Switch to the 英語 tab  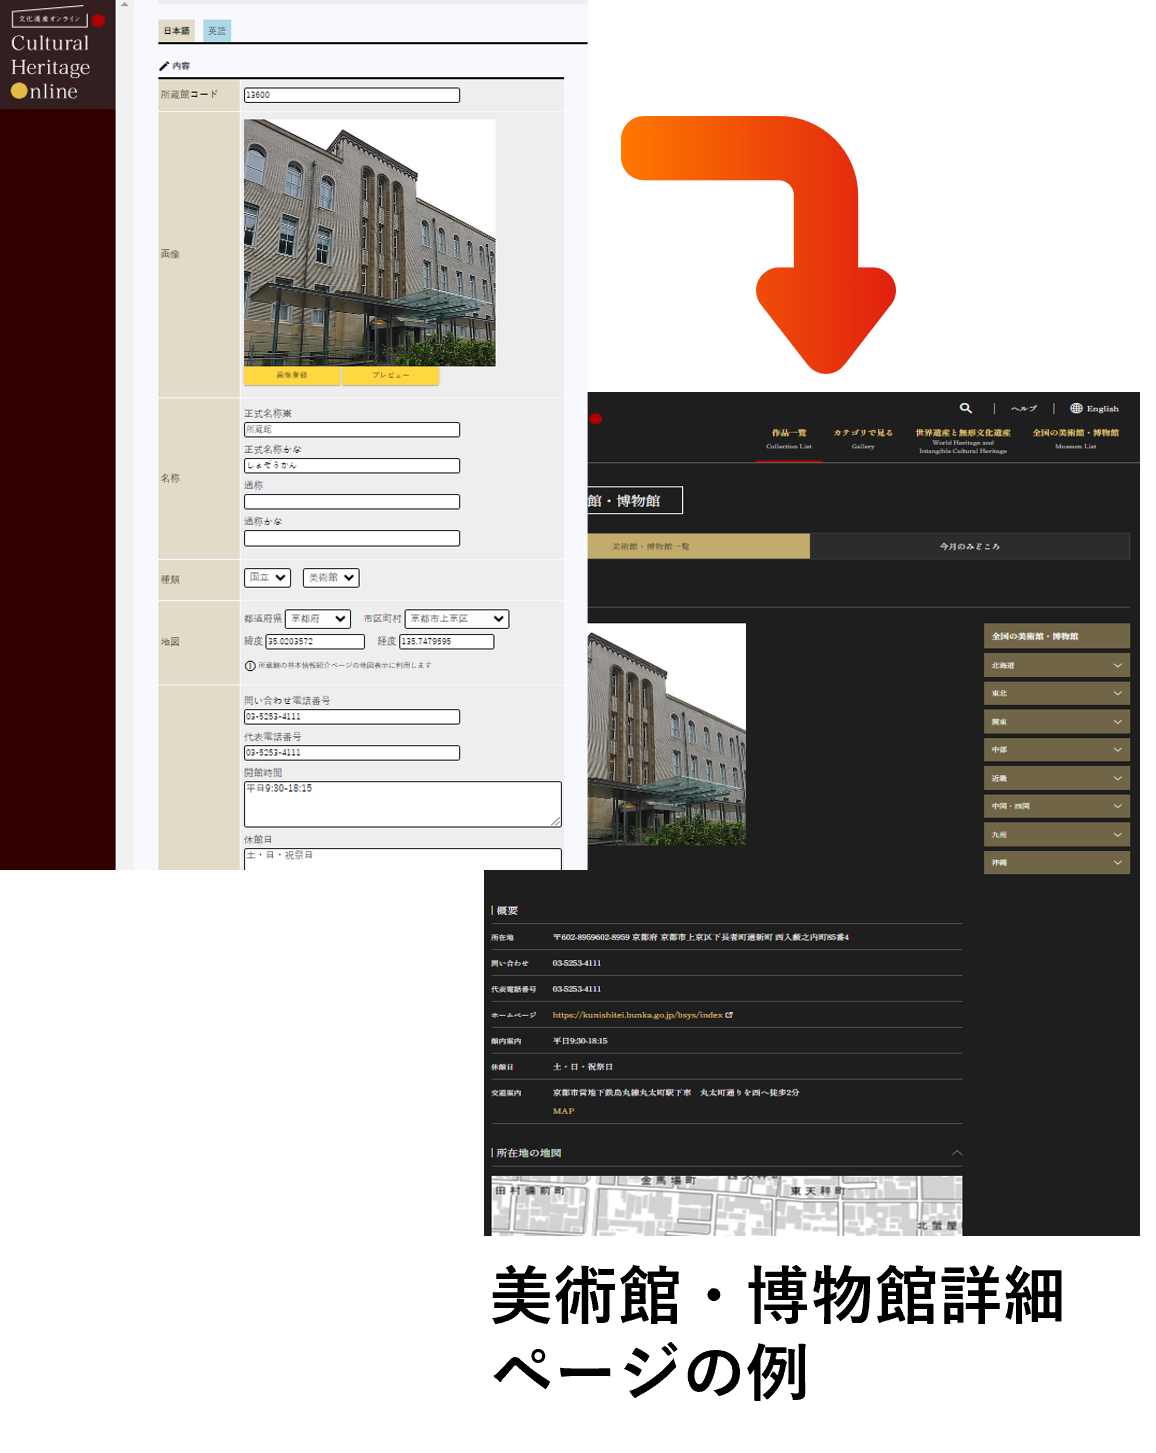[x=217, y=31]
